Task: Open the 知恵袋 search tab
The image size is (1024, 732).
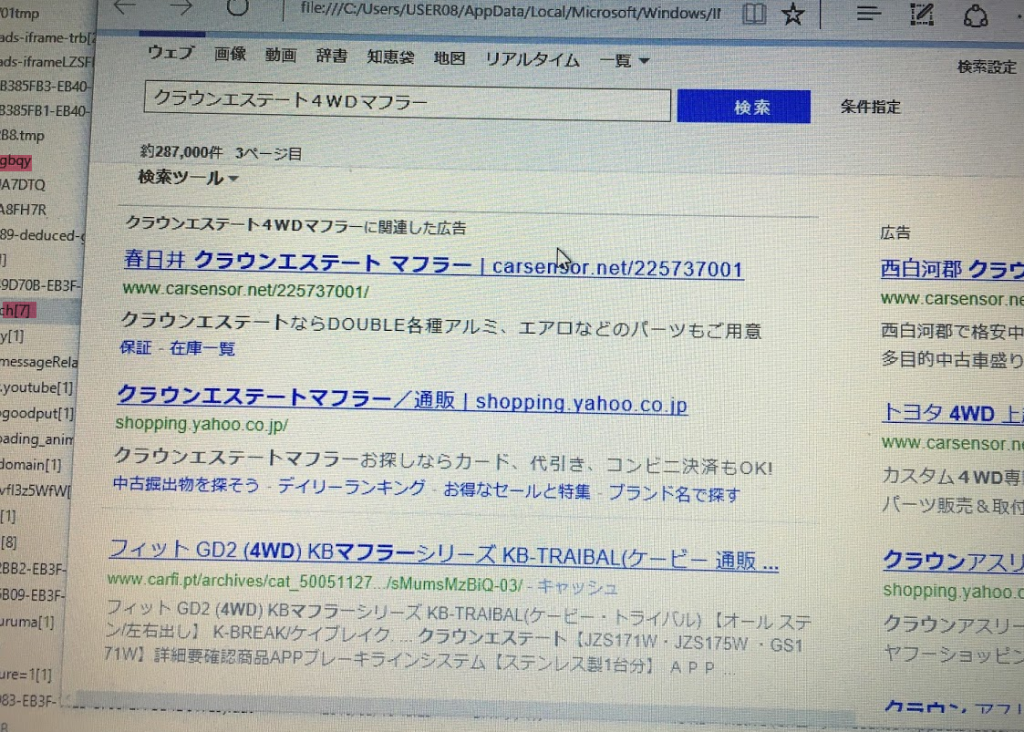Action: (x=391, y=57)
